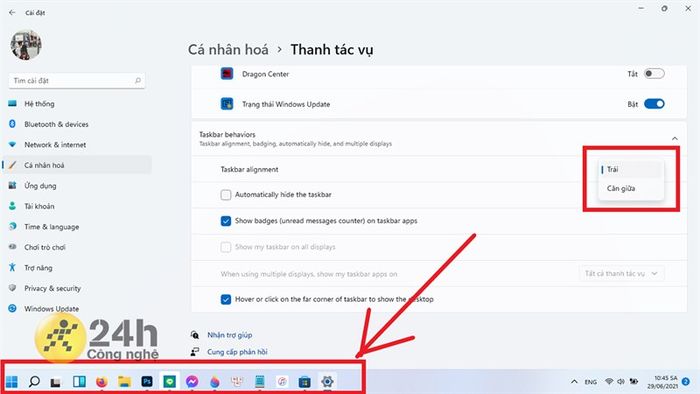Uncheck Show badges on taskbar apps
Image resolution: width=700 pixels, height=394 pixels.
(x=226, y=221)
